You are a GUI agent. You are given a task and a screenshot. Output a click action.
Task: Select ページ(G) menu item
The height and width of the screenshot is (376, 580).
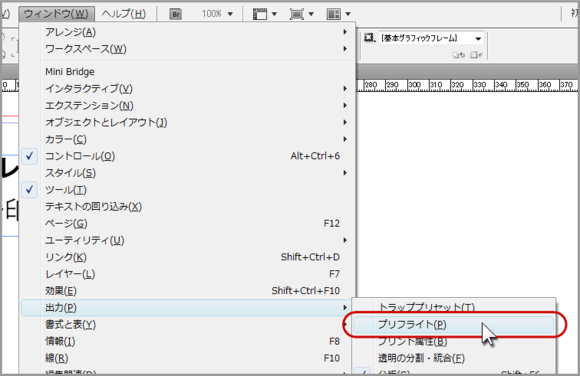tap(188, 224)
